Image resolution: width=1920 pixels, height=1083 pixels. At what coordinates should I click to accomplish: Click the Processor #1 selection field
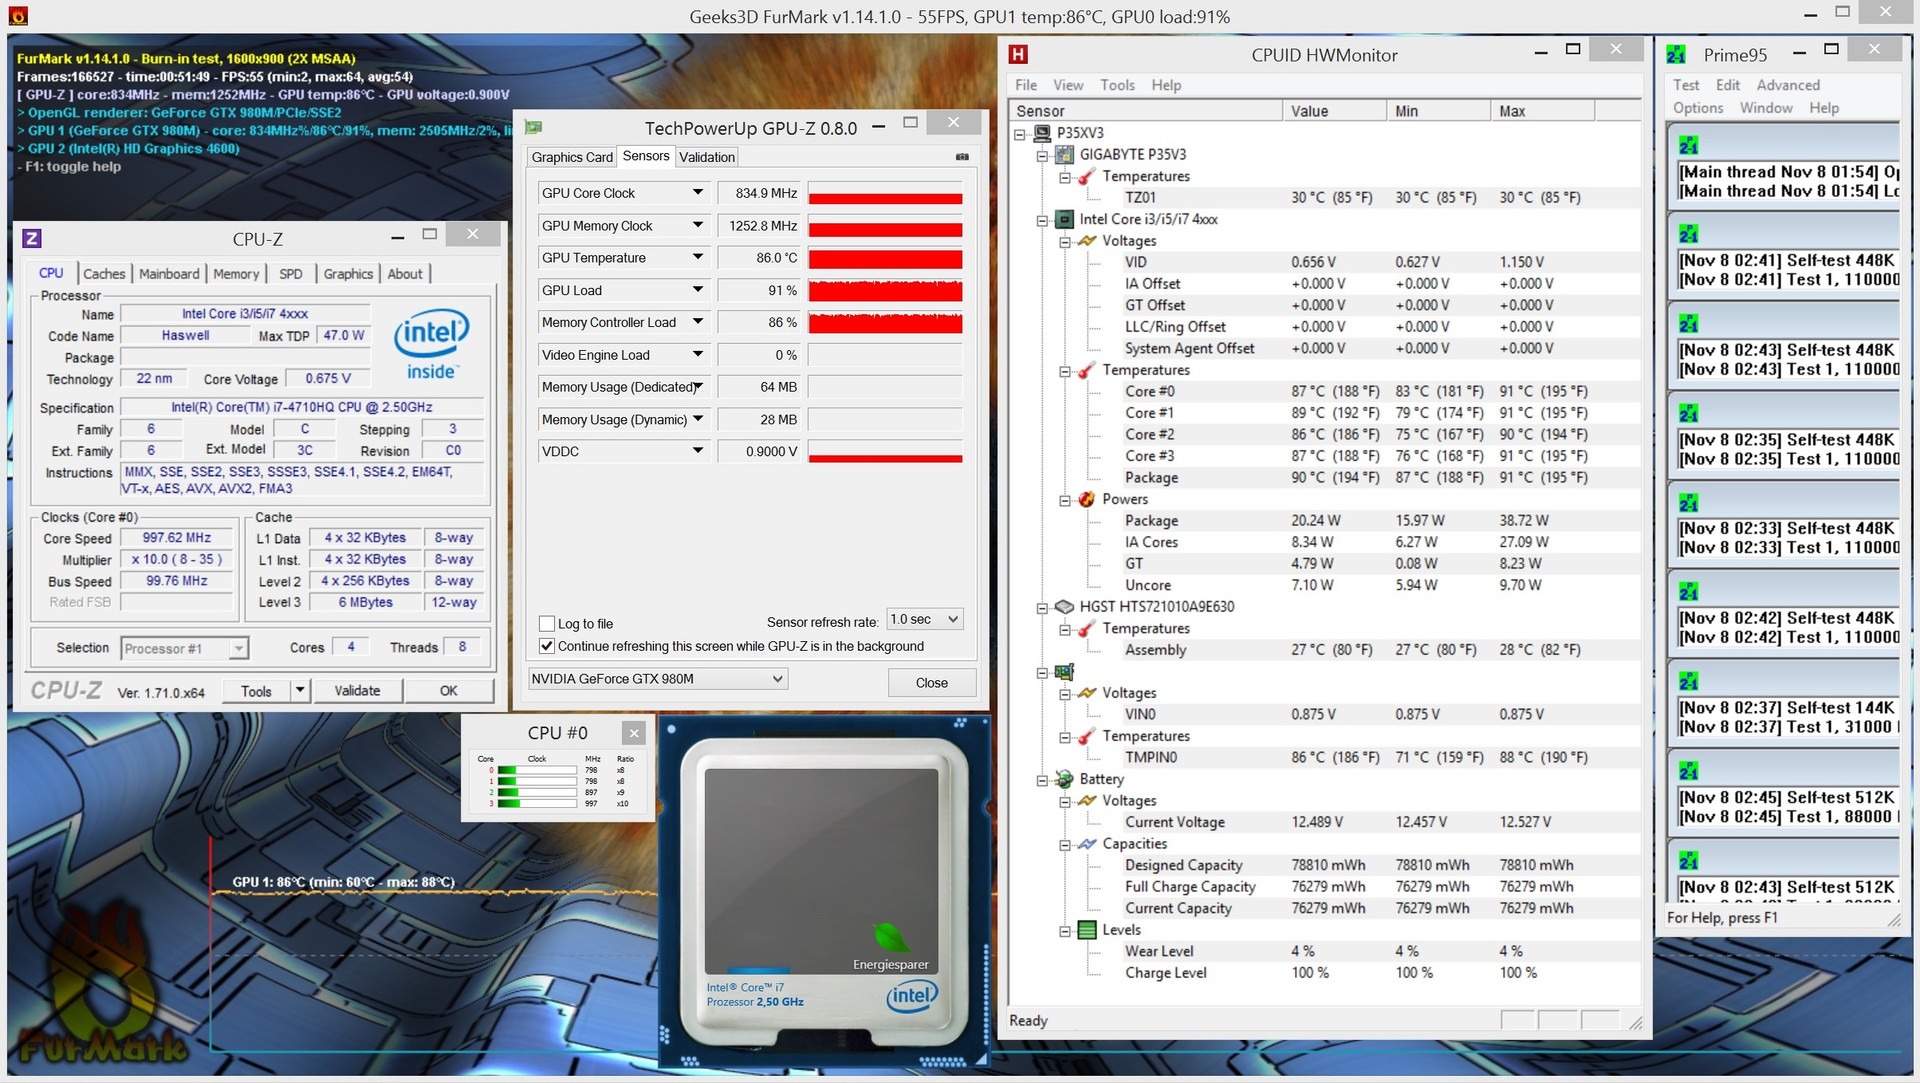[x=184, y=648]
